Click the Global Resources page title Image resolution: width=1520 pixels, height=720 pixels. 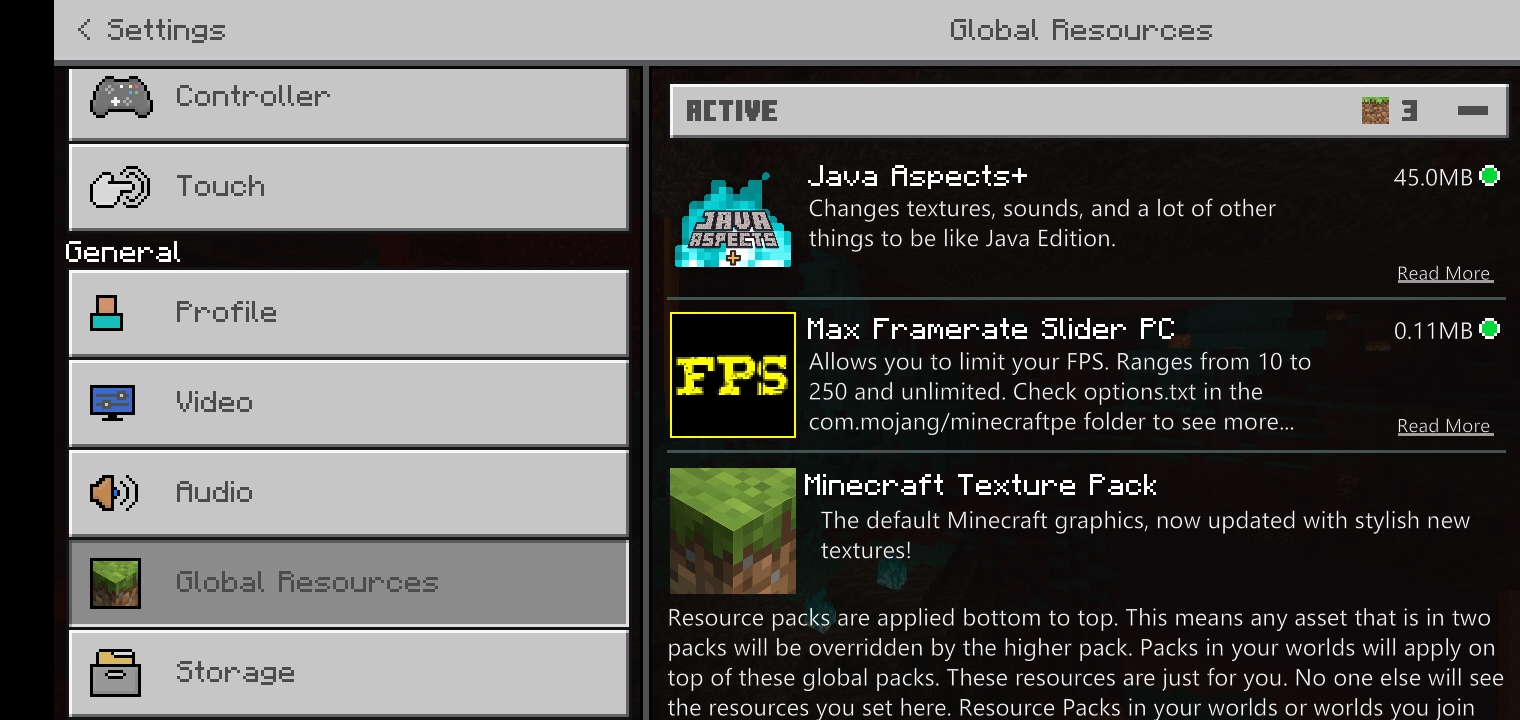pos(1081,30)
